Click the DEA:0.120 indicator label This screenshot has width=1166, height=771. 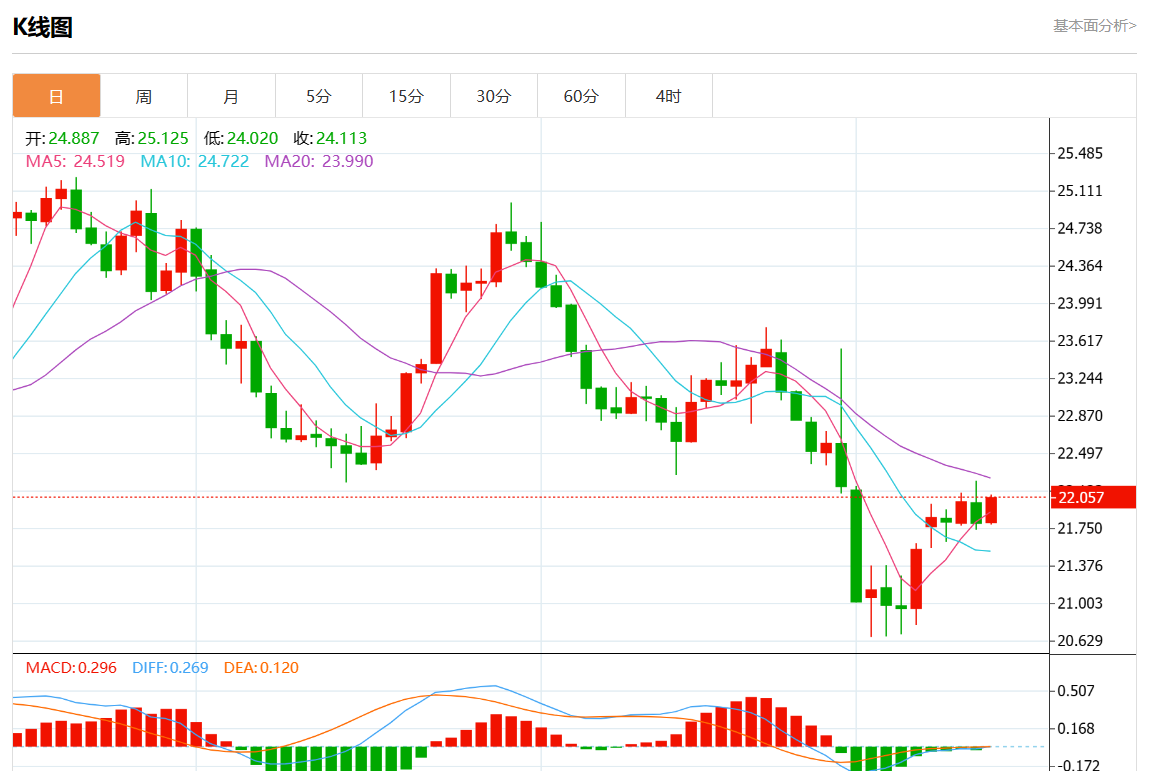pos(261,668)
